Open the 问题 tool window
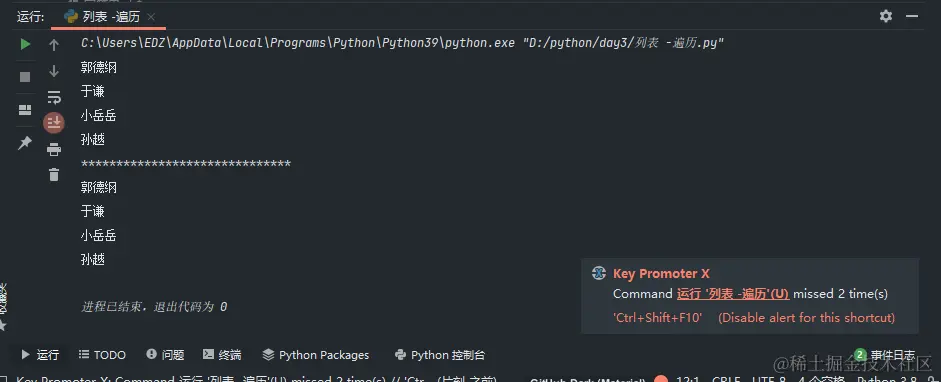Screen dimensions: 941x382 [x=165, y=355]
